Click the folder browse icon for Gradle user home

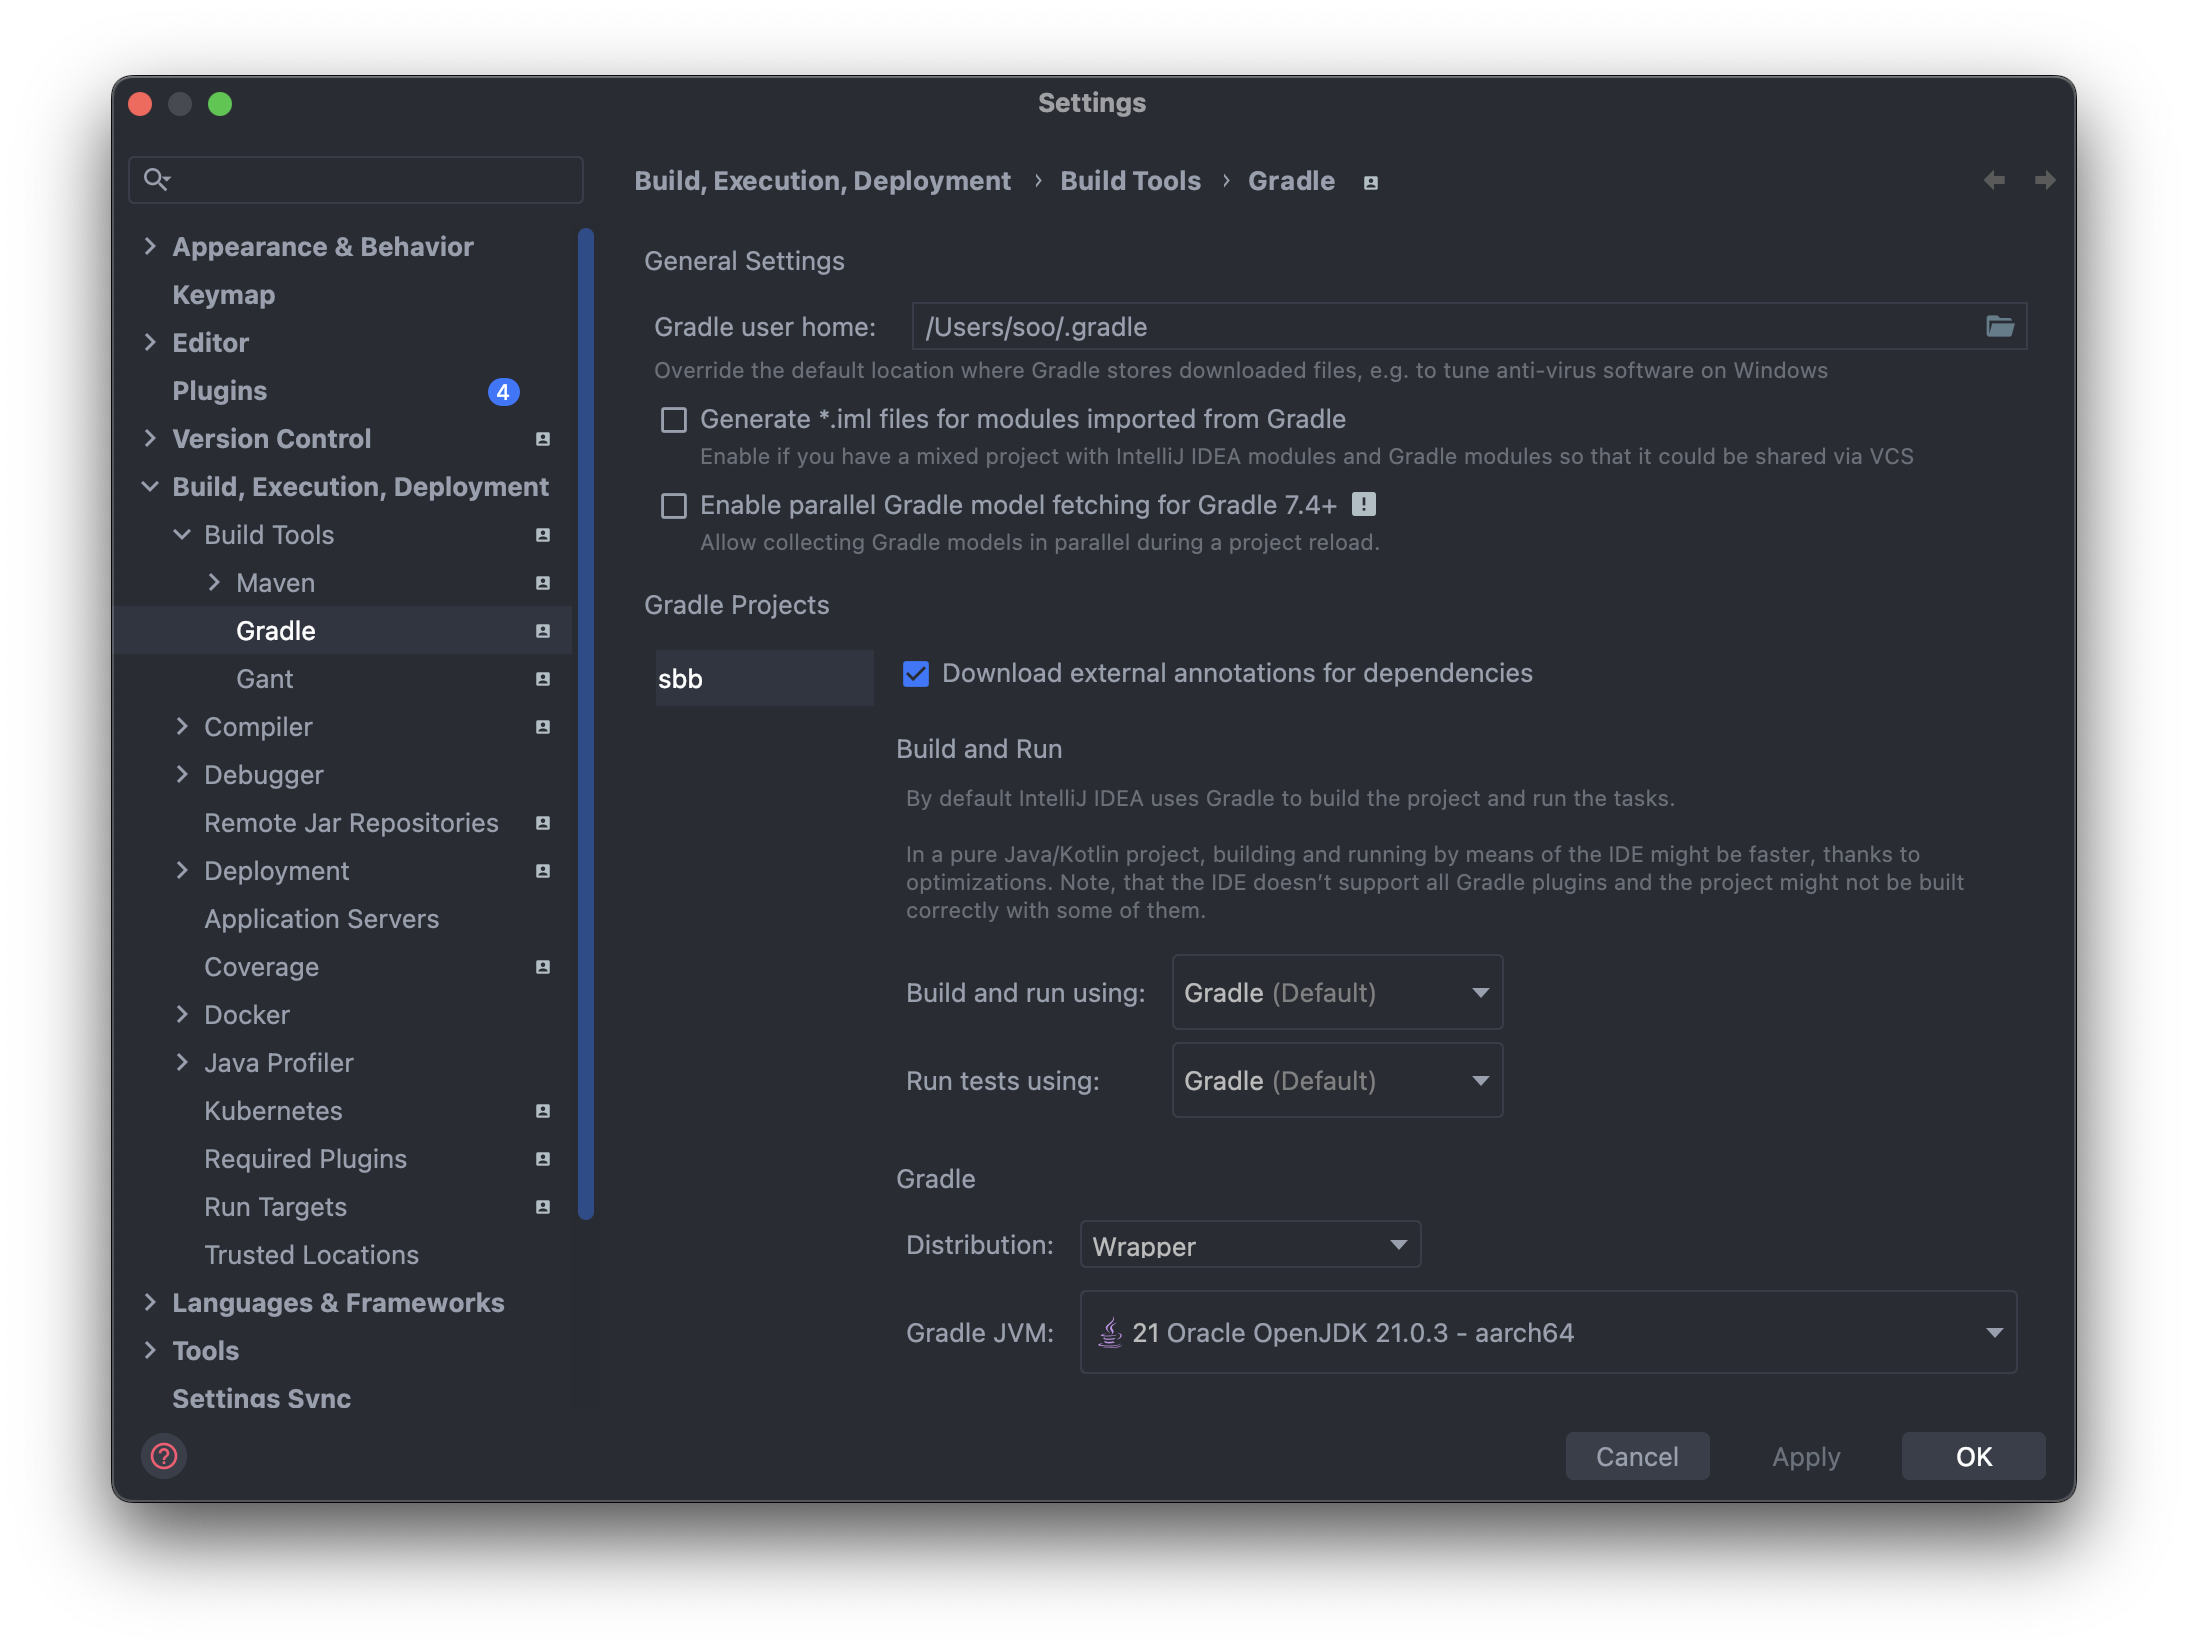tap(2000, 326)
